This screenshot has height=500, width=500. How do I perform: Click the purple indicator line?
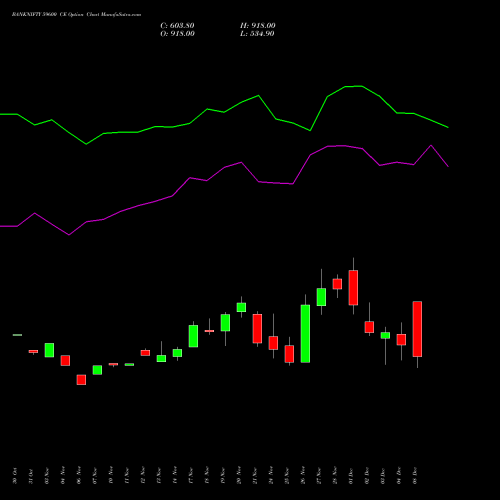(x=224, y=168)
